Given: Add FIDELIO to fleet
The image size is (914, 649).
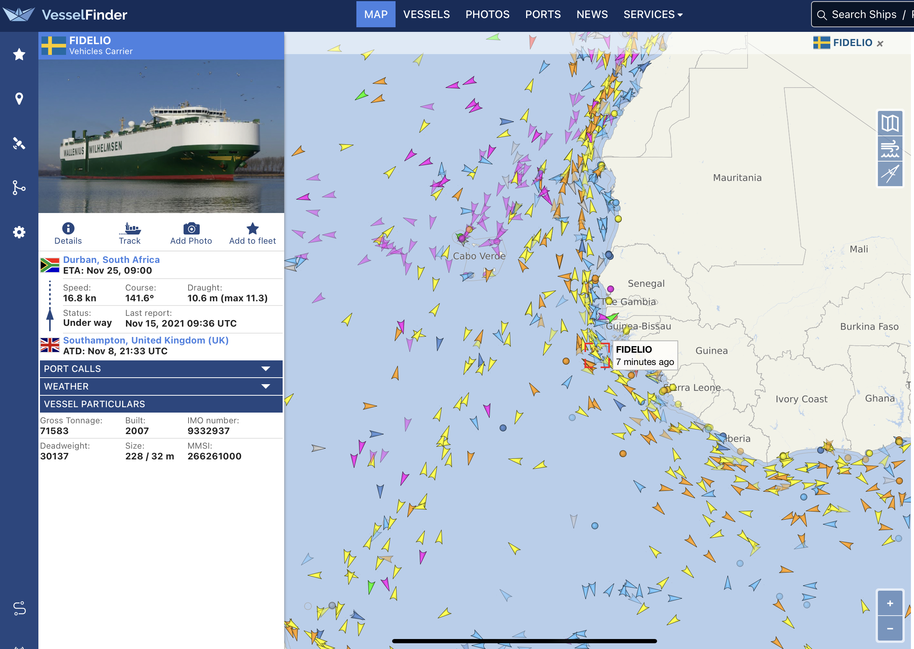Looking at the screenshot, I should [x=252, y=233].
